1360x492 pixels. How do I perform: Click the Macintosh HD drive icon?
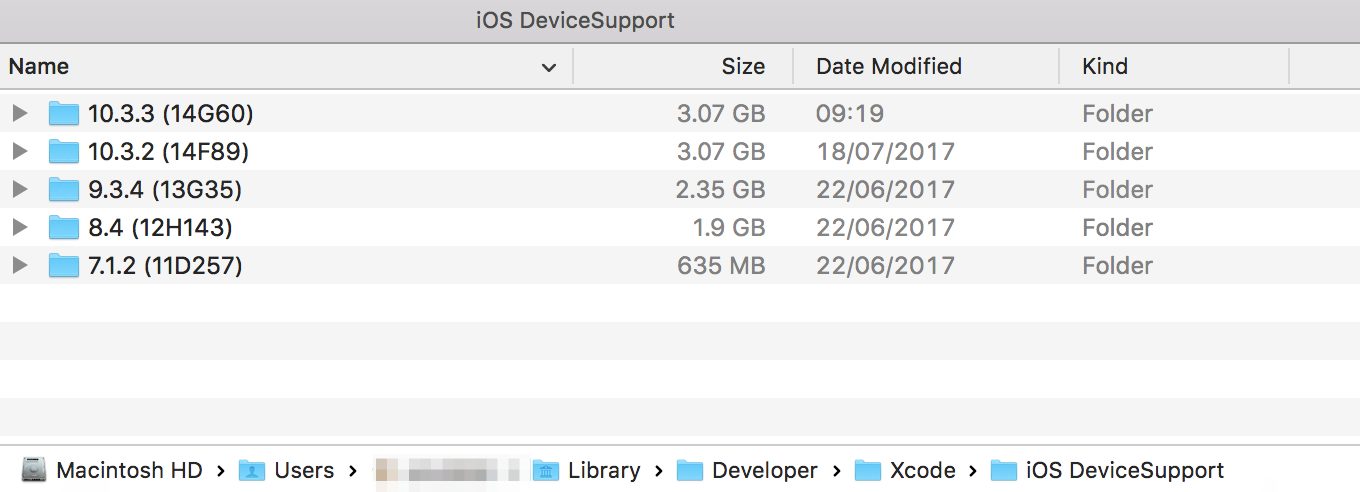[35, 470]
